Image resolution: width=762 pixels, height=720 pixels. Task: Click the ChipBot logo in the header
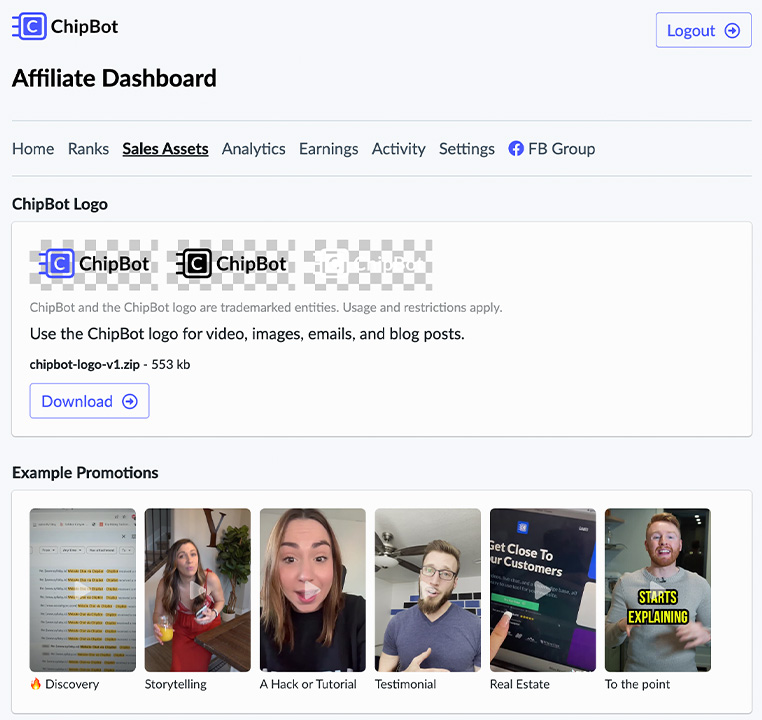coord(65,26)
